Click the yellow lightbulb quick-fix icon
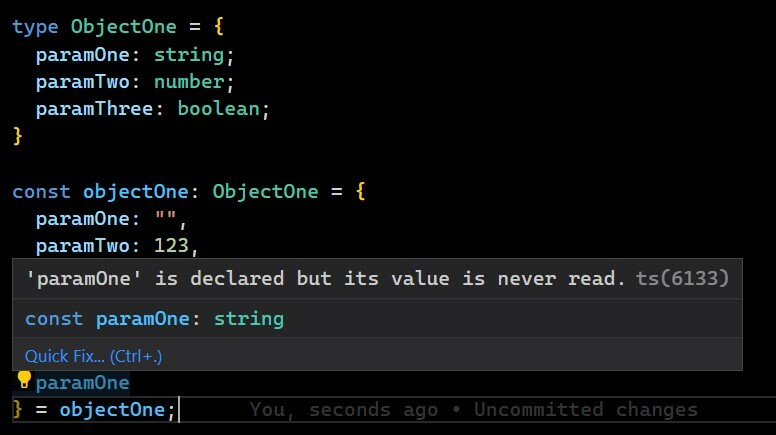This screenshot has height=435, width=776. coord(24,380)
